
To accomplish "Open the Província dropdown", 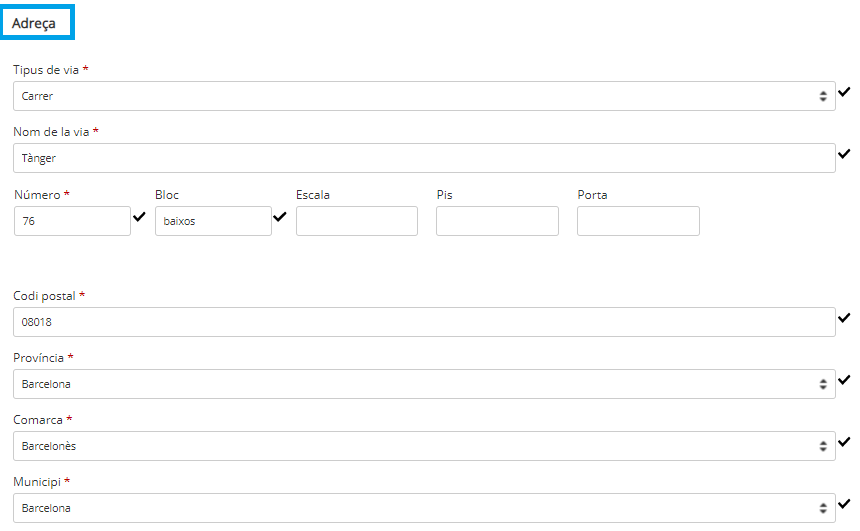I will click(424, 384).
